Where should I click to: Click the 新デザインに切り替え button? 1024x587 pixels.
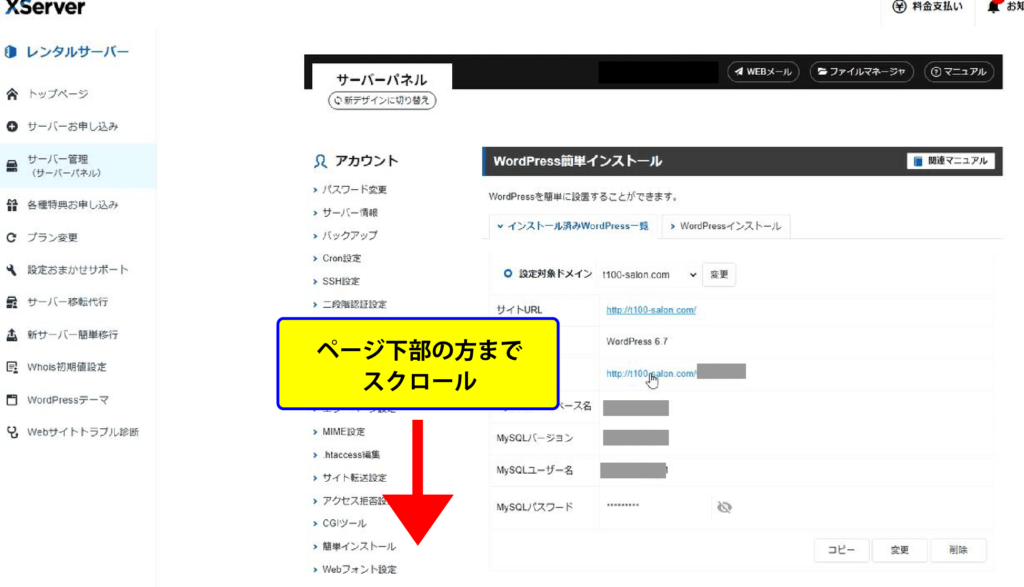click(382, 101)
